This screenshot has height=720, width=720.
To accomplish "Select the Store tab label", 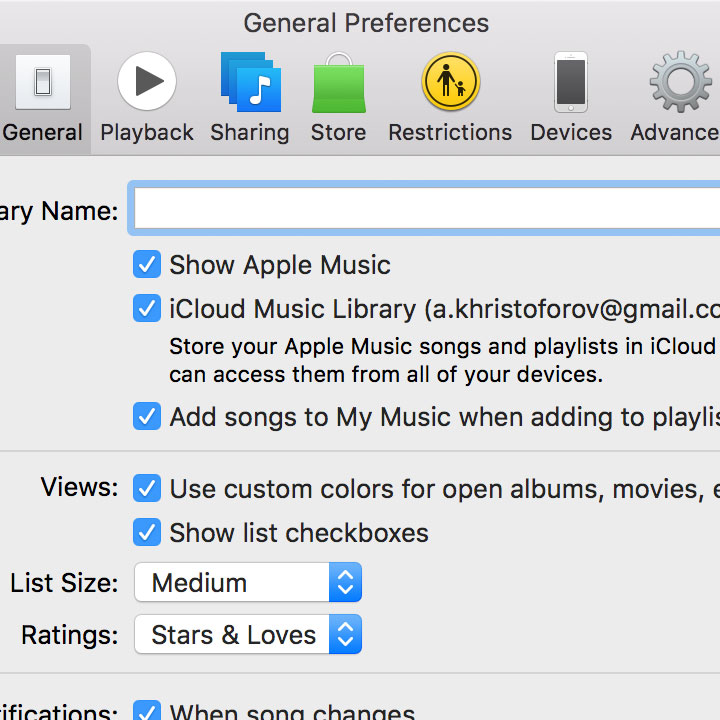I will [x=338, y=132].
